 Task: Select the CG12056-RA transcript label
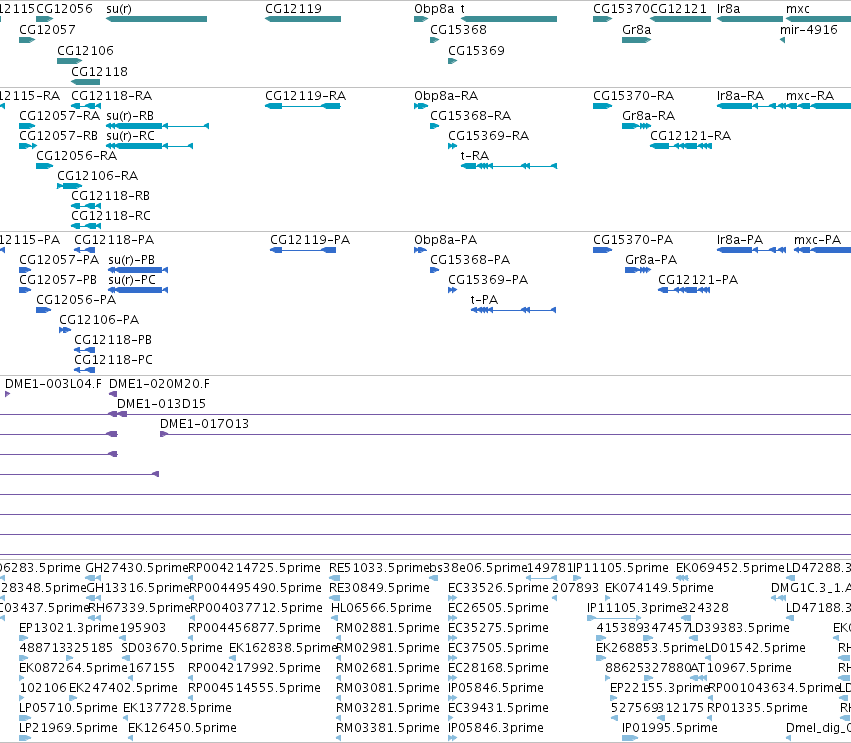click(77, 156)
